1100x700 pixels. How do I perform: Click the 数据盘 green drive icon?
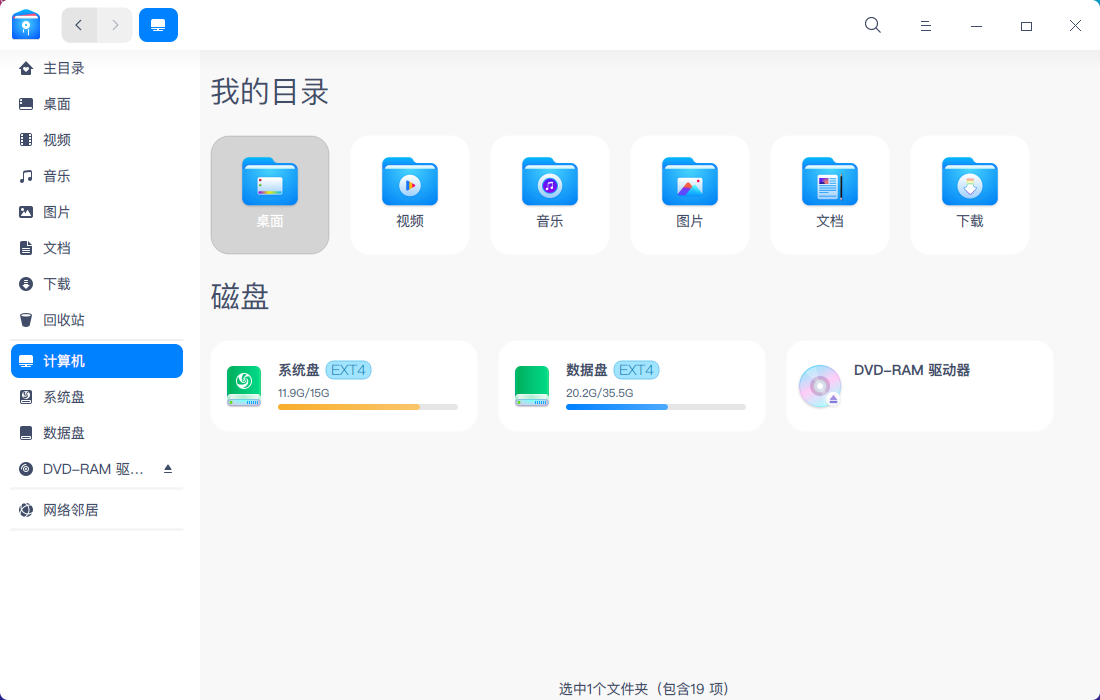tap(532, 386)
